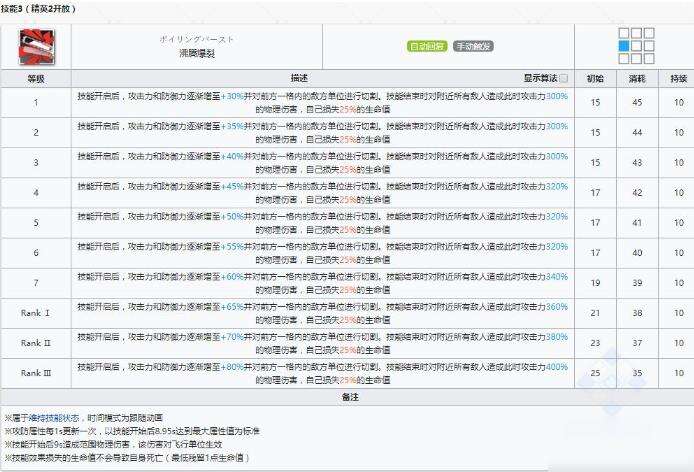Screen dimensions: 694x472
Task: Click the 技能3(精英2开放) title
Action: click(38, 8)
